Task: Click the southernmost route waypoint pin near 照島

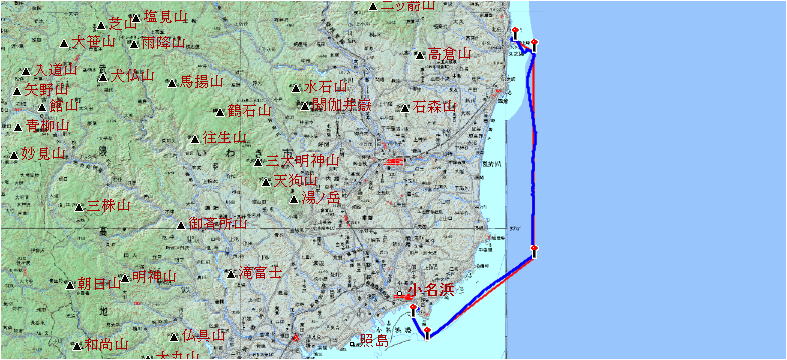Action: tap(427, 333)
